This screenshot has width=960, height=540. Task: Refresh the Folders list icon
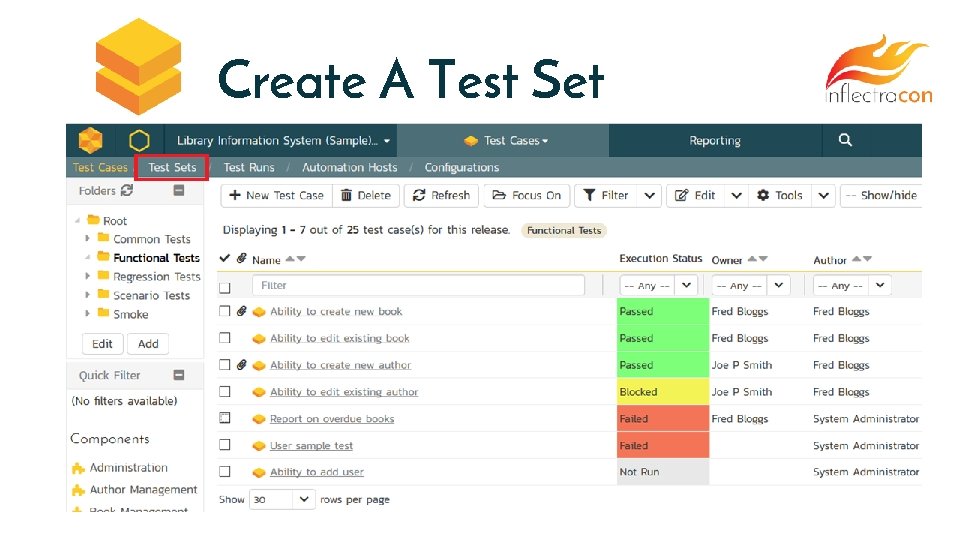[x=127, y=190]
